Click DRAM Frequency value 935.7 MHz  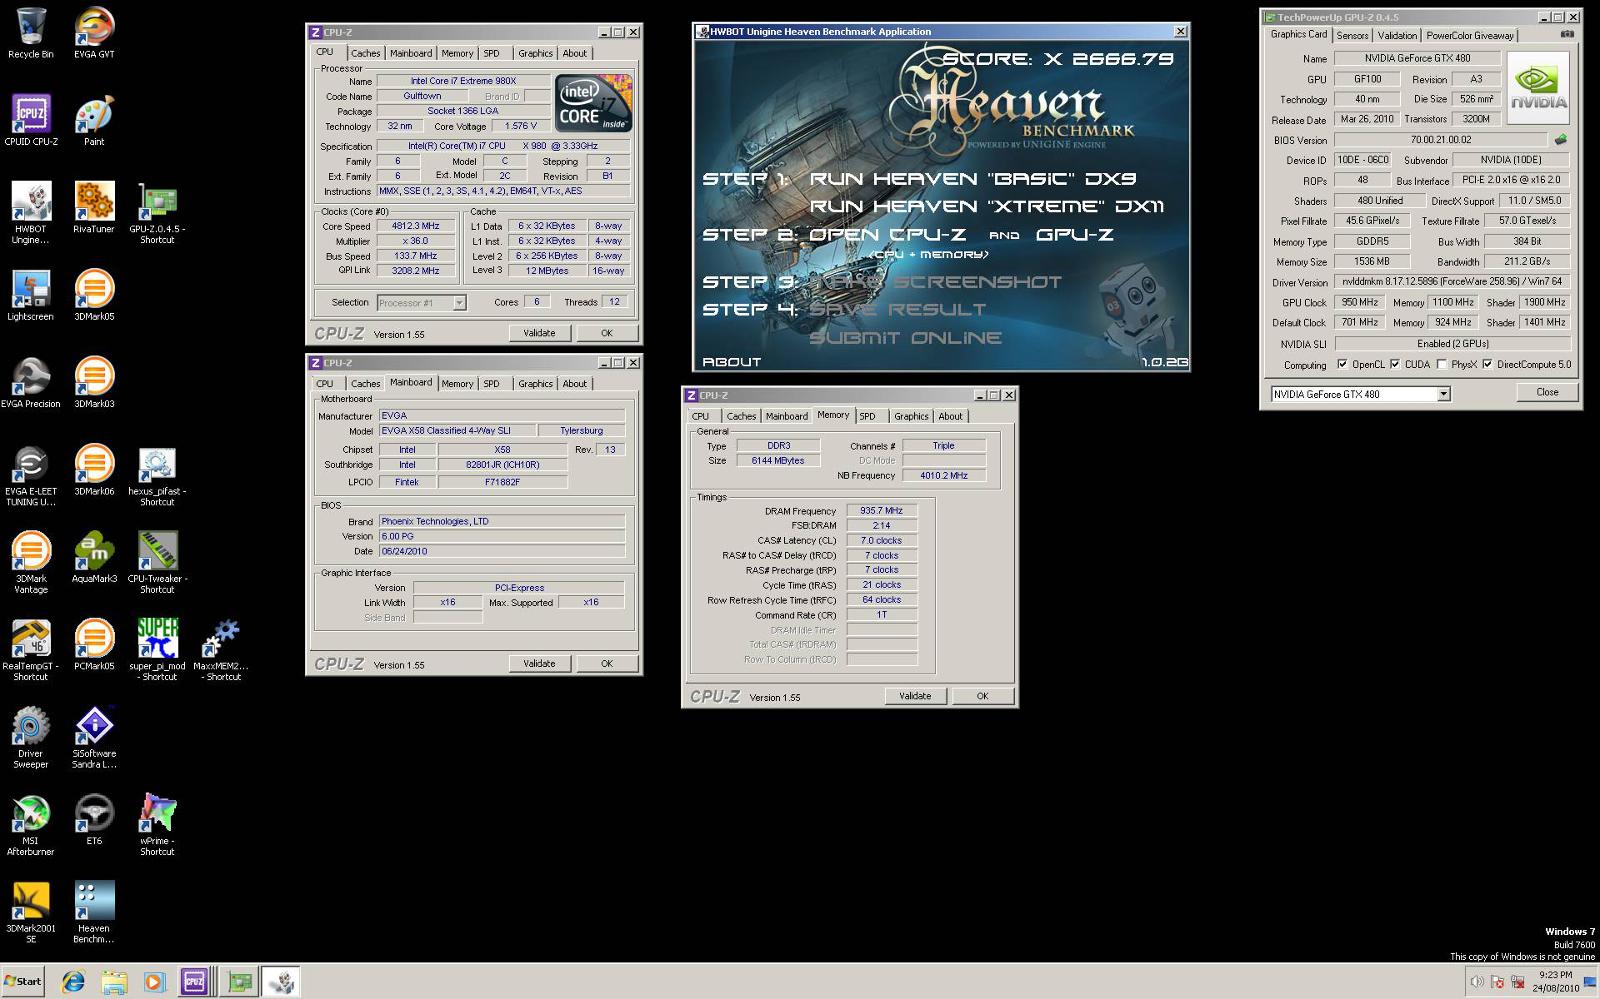tap(881, 510)
